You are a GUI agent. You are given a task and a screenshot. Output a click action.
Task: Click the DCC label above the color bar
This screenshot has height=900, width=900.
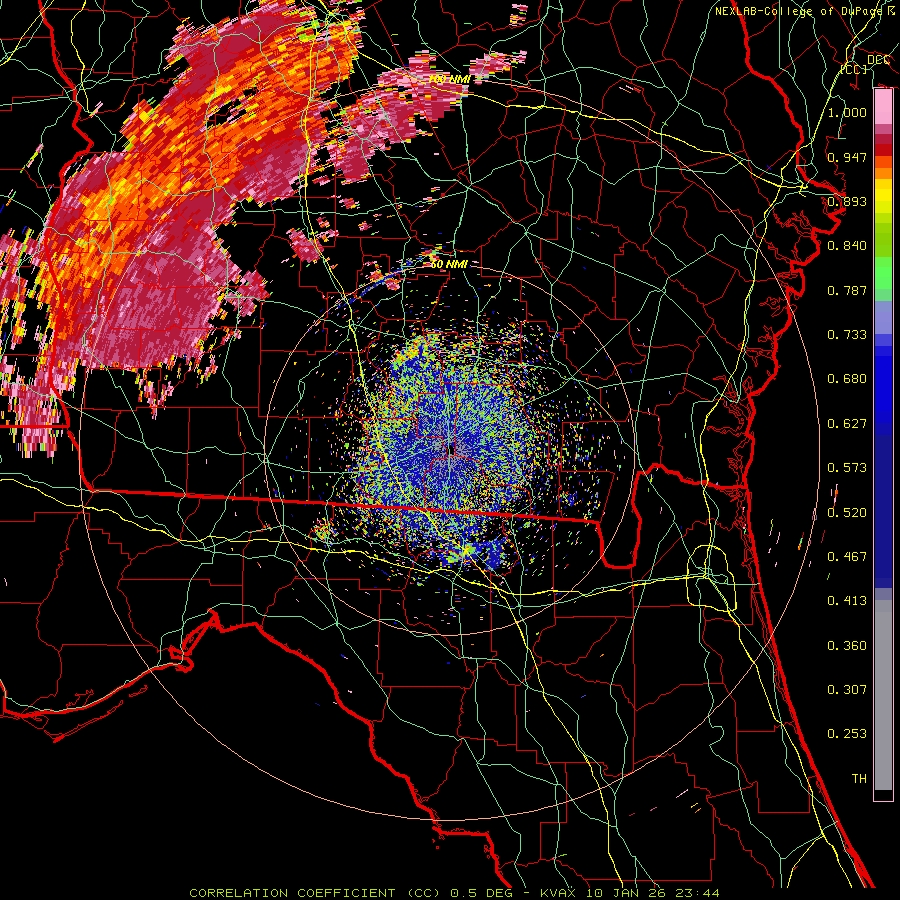879,60
